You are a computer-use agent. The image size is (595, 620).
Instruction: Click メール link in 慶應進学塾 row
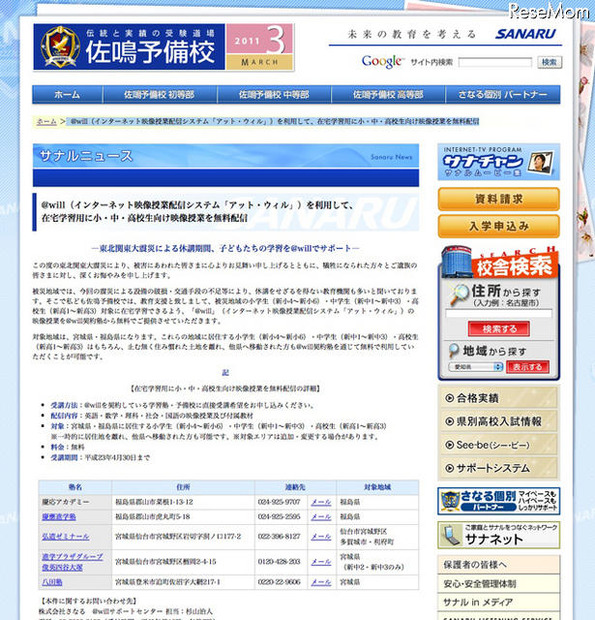coord(321,517)
